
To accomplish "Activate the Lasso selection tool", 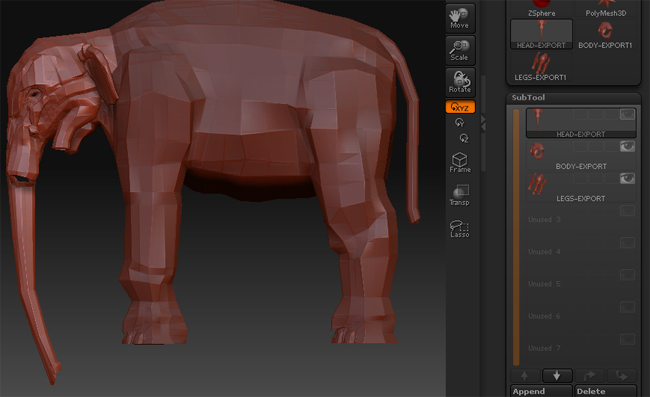I will click(x=460, y=228).
